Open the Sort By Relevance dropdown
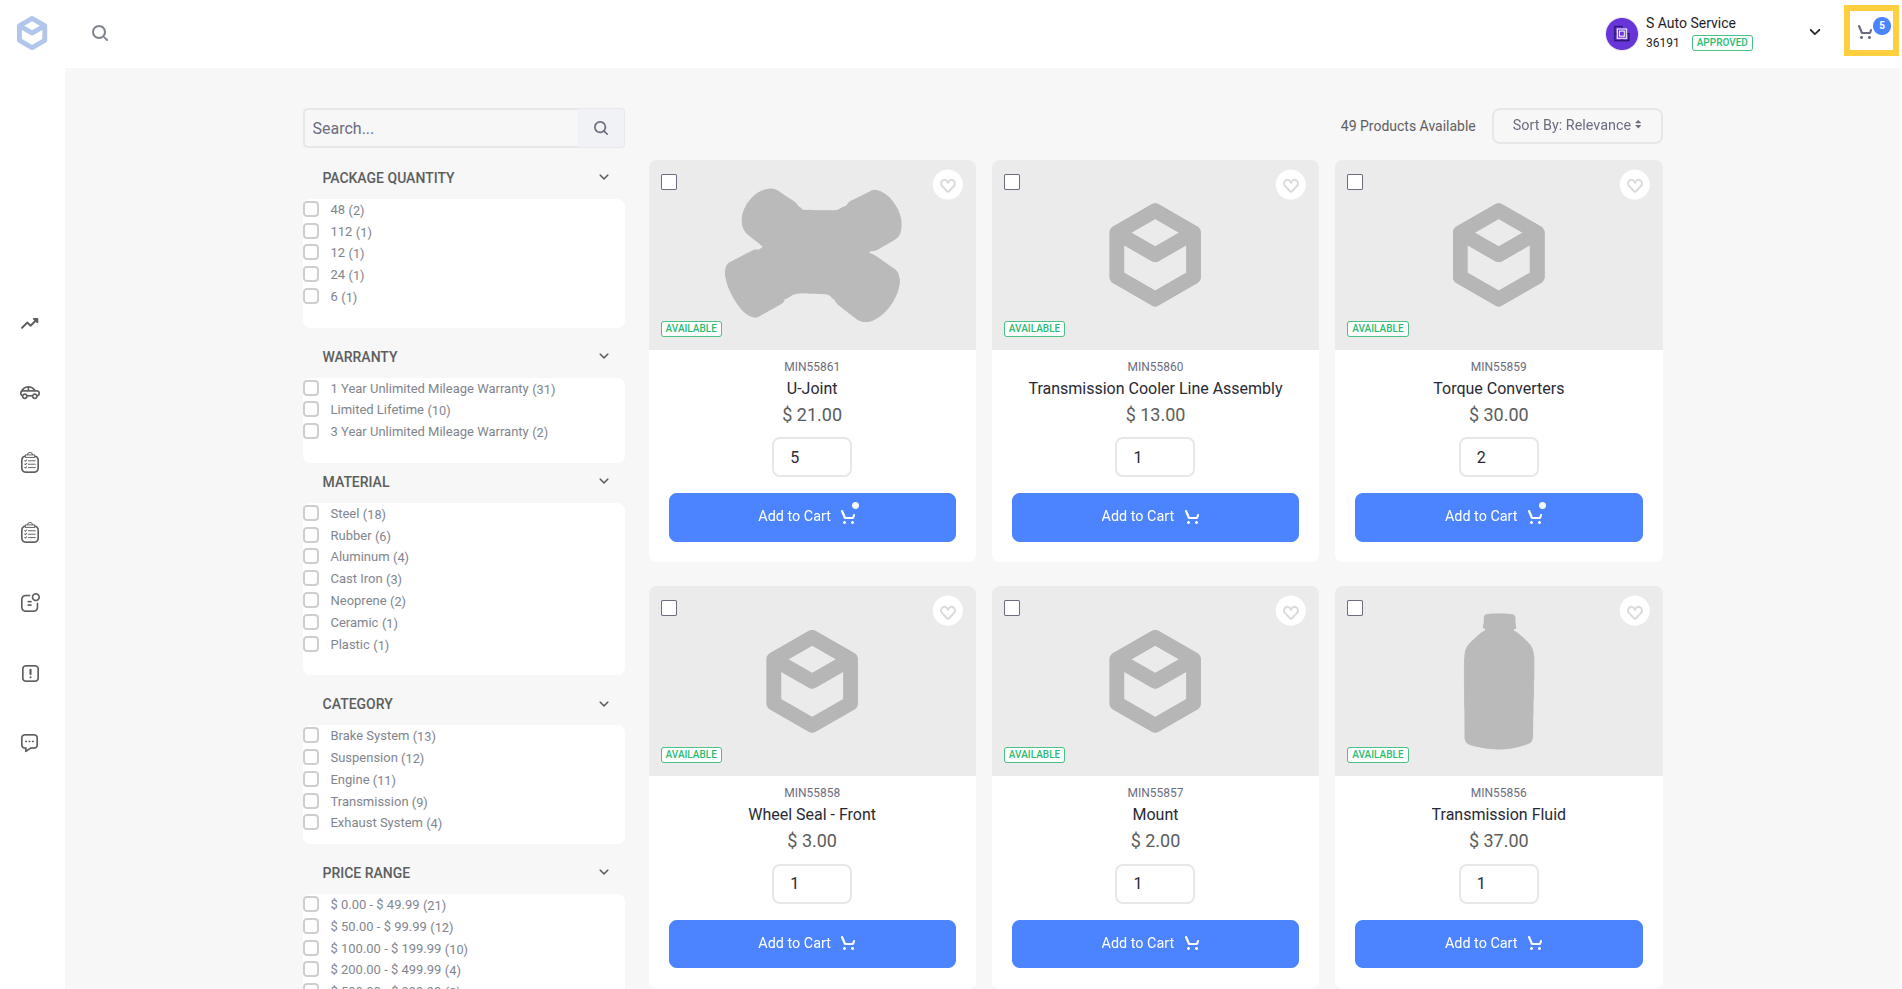The width and height of the screenshot is (1902, 989). coord(1576,125)
